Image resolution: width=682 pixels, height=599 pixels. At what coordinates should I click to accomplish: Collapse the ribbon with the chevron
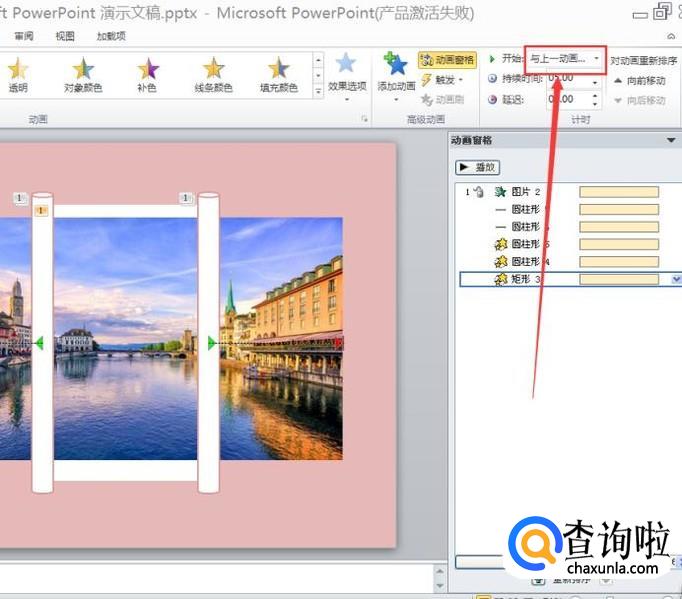pyautogui.click(x=671, y=36)
